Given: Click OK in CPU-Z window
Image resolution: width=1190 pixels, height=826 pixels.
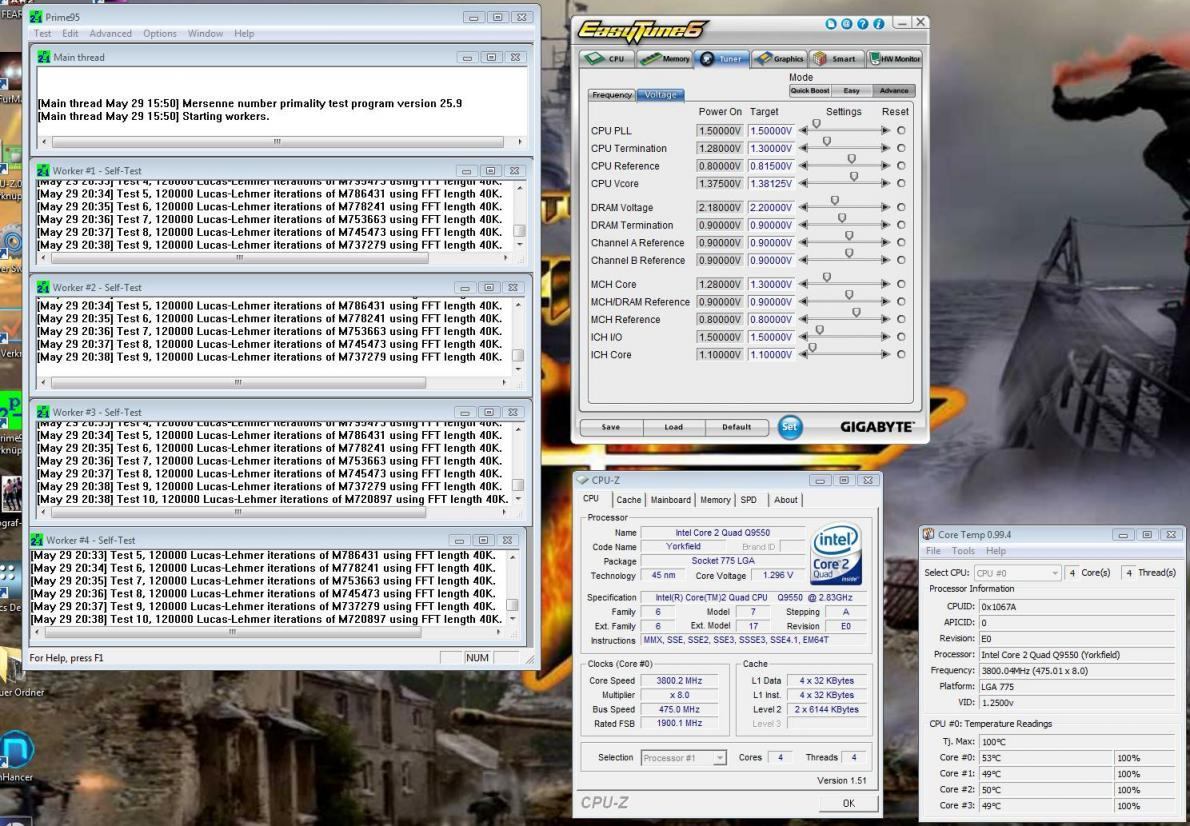Looking at the screenshot, I should click(848, 803).
